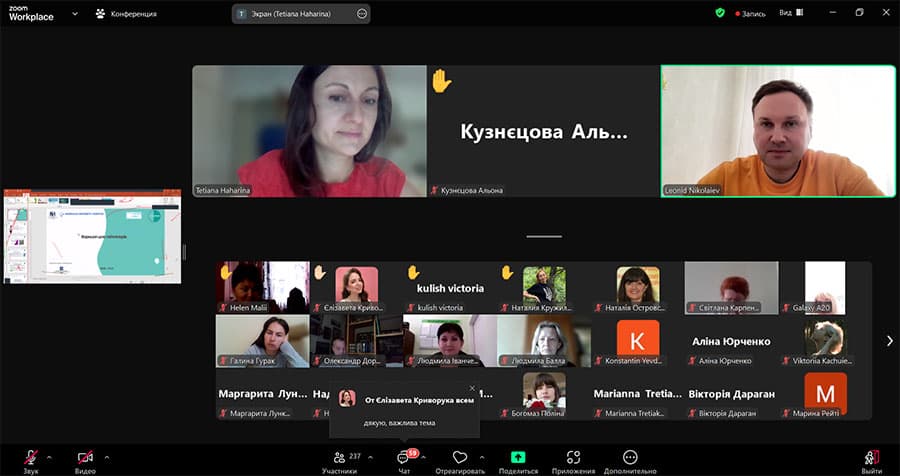
Task: Expand audio options arrow next to Звук
Action: click(x=50, y=457)
